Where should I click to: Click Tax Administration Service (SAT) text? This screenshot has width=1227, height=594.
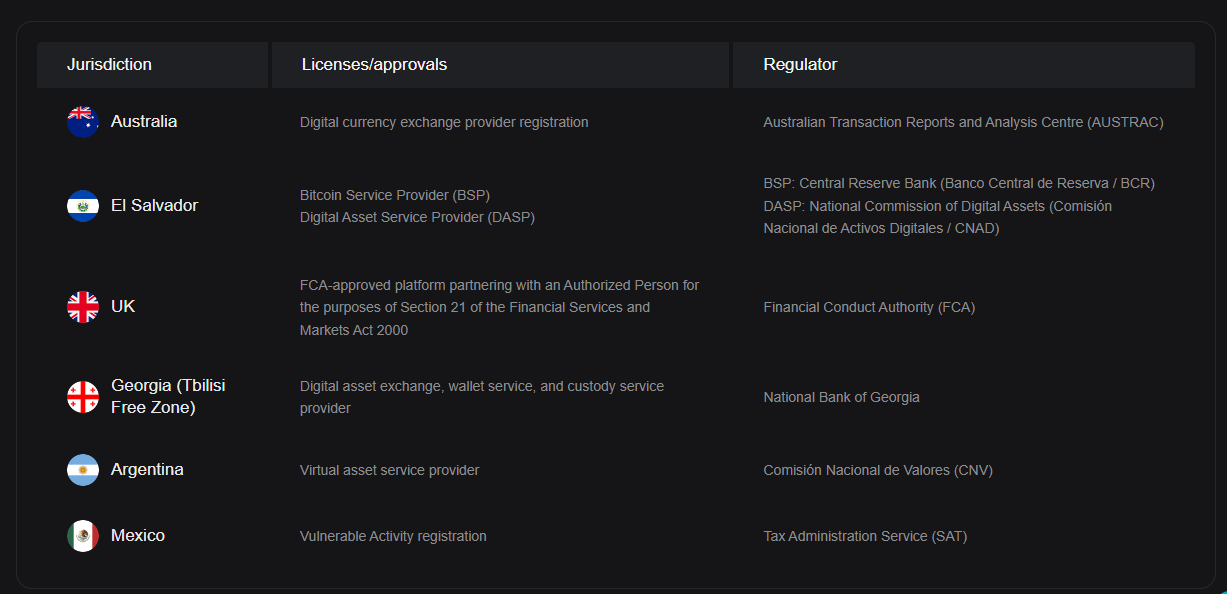(x=865, y=536)
